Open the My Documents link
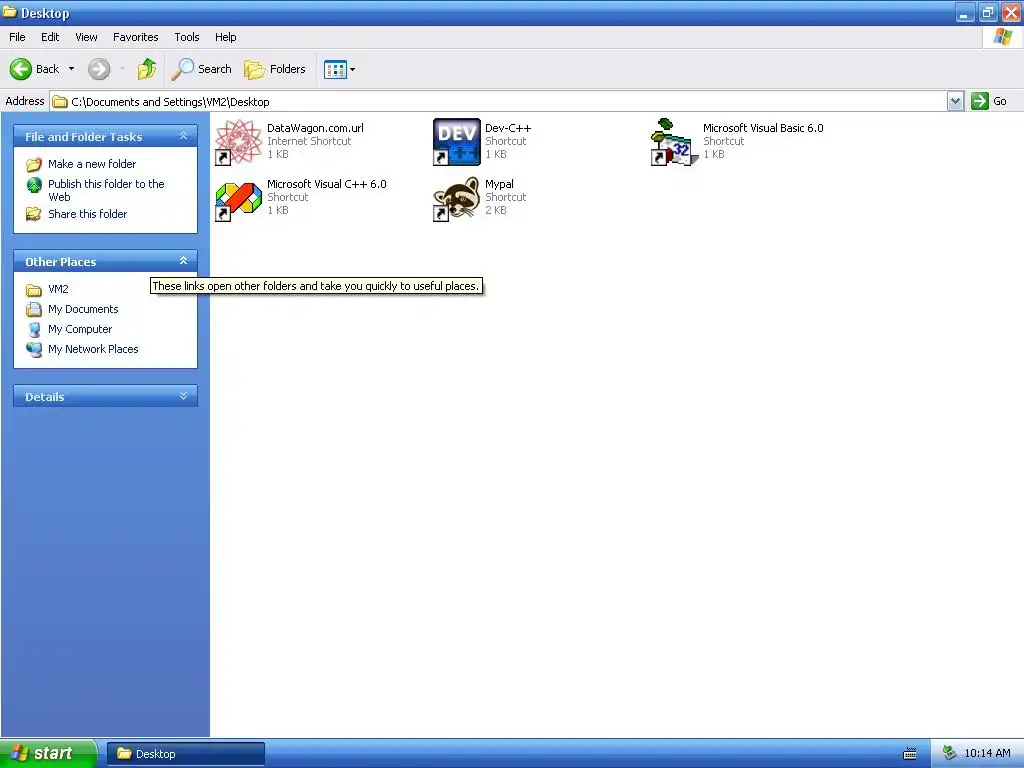The image size is (1024, 768). pyautogui.click(x=83, y=309)
